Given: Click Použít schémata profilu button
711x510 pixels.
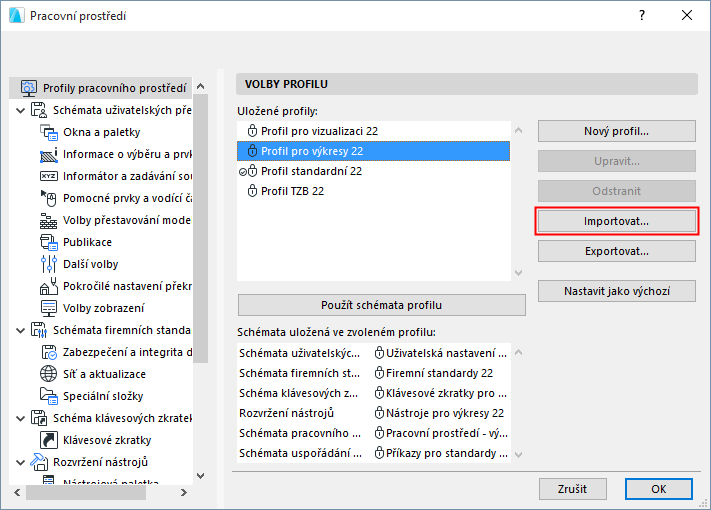Looking at the screenshot, I should click(382, 305).
